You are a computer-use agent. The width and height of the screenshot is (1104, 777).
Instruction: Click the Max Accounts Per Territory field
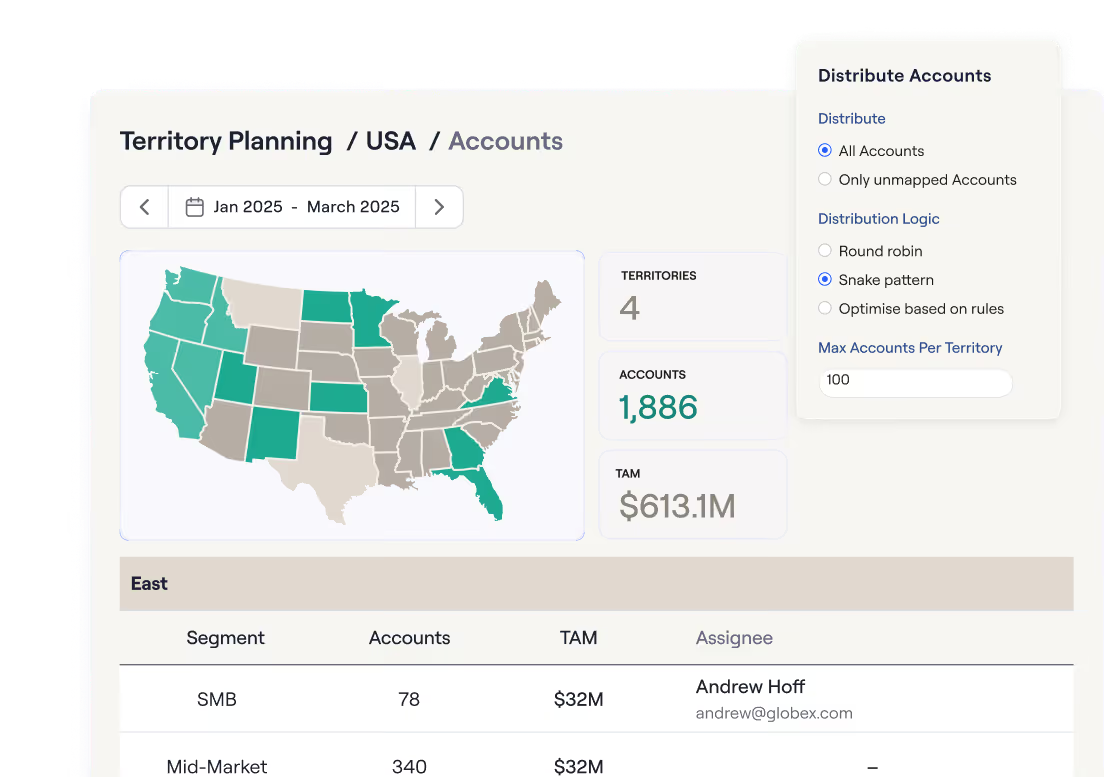(x=915, y=381)
